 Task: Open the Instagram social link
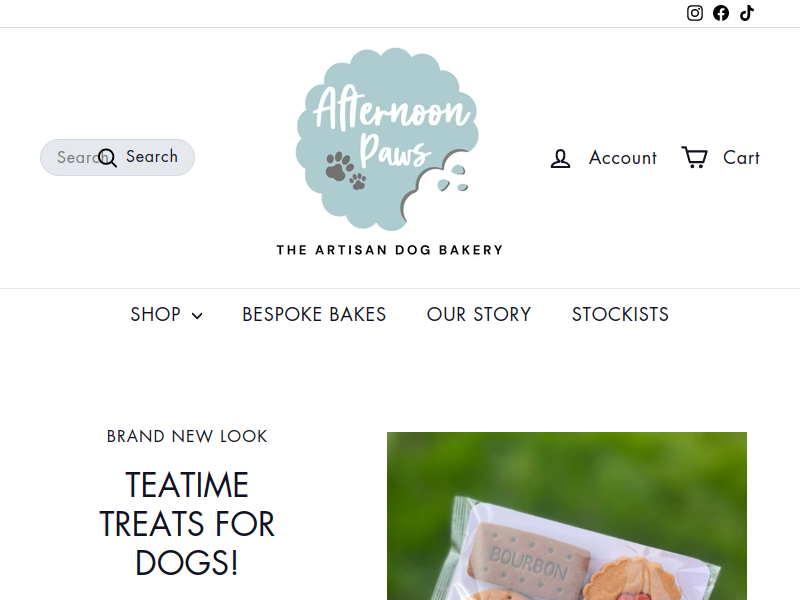[694, 13]
